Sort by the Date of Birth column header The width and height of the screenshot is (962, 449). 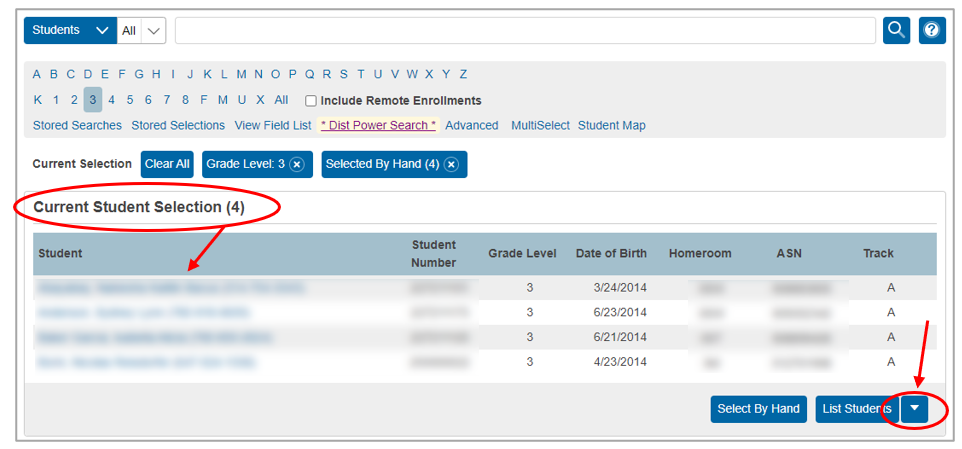click(x=610, y=254)
